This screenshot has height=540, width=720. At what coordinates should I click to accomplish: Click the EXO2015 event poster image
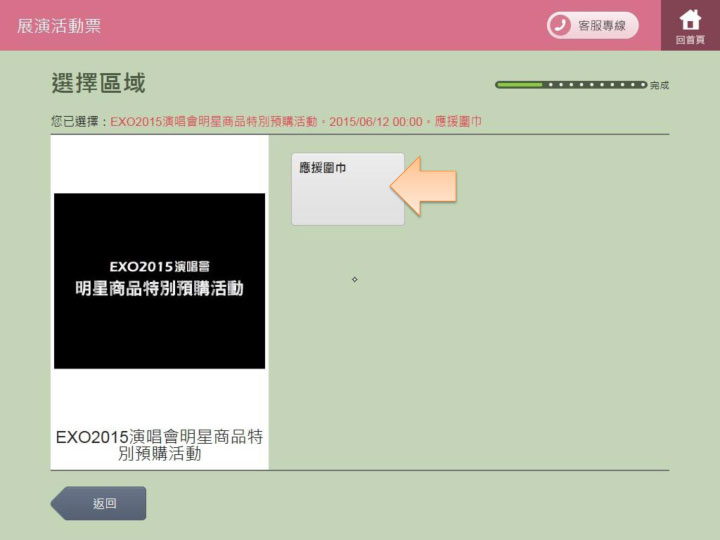(159, 281)
